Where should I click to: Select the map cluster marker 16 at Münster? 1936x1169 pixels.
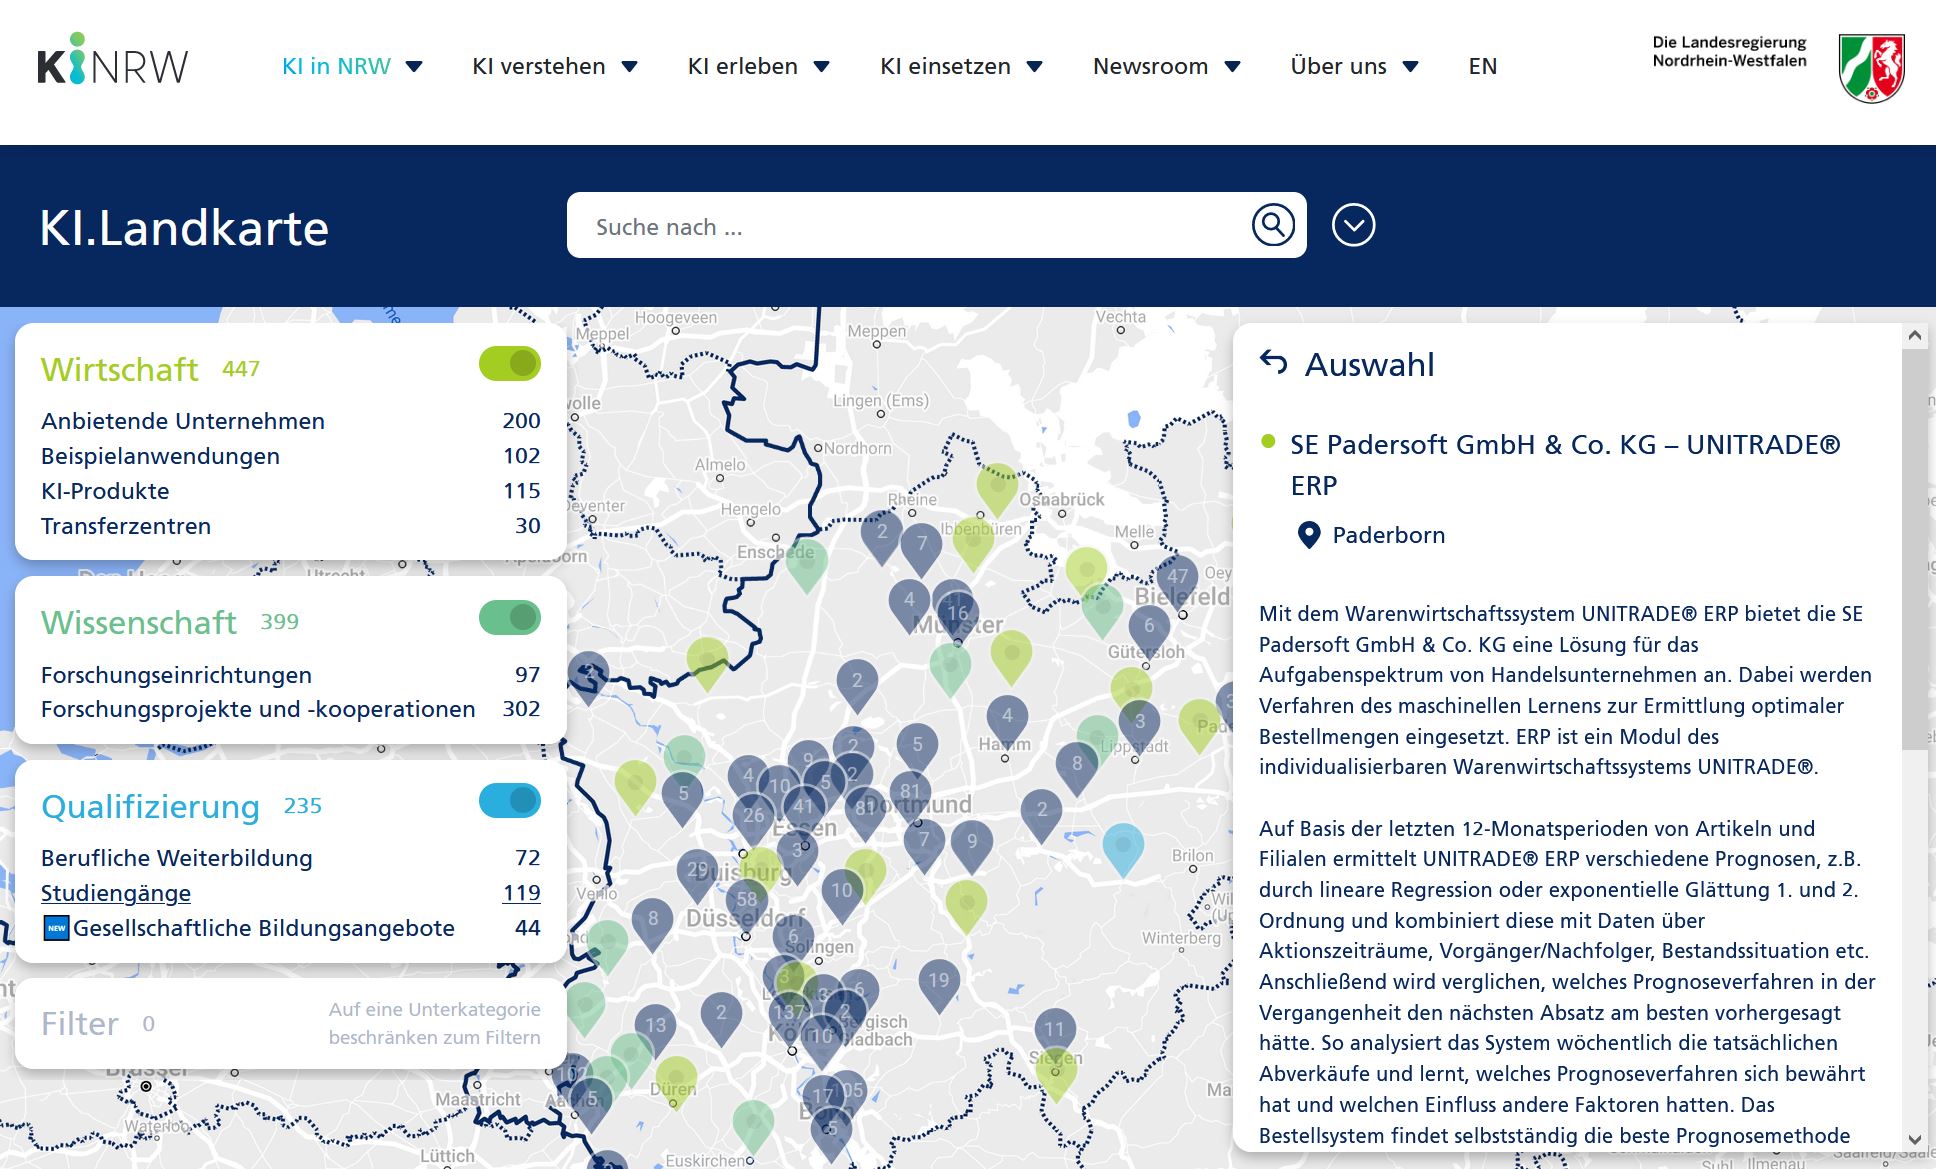click(x=958, y=615)
